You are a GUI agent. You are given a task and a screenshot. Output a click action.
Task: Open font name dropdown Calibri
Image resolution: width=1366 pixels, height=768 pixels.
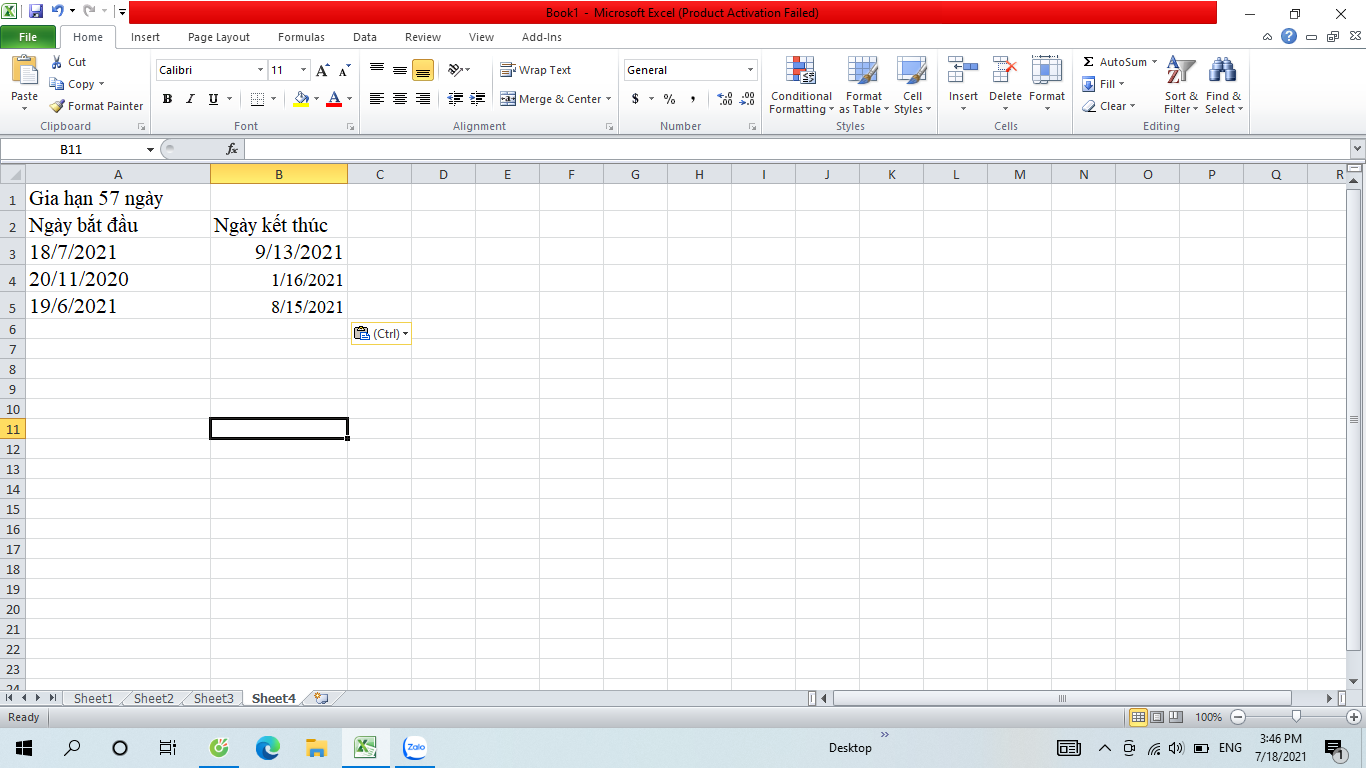coord(260,70)
